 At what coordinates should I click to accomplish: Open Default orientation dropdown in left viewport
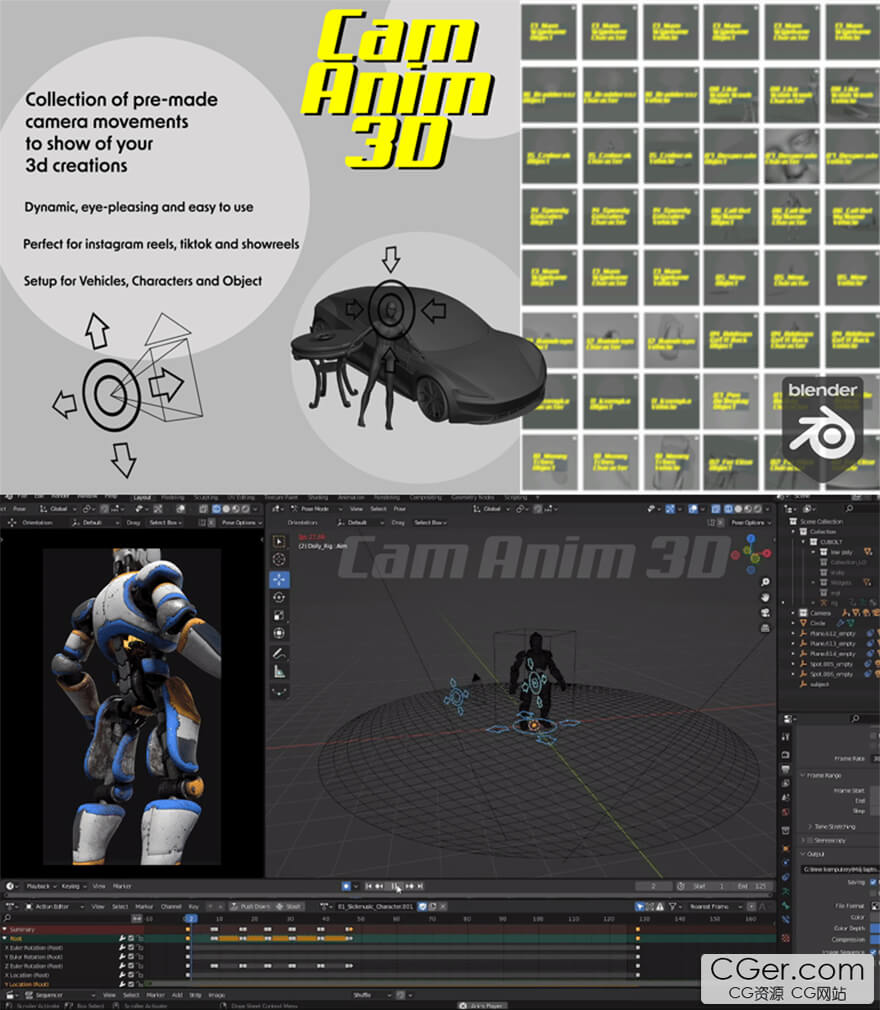[97, 523]
